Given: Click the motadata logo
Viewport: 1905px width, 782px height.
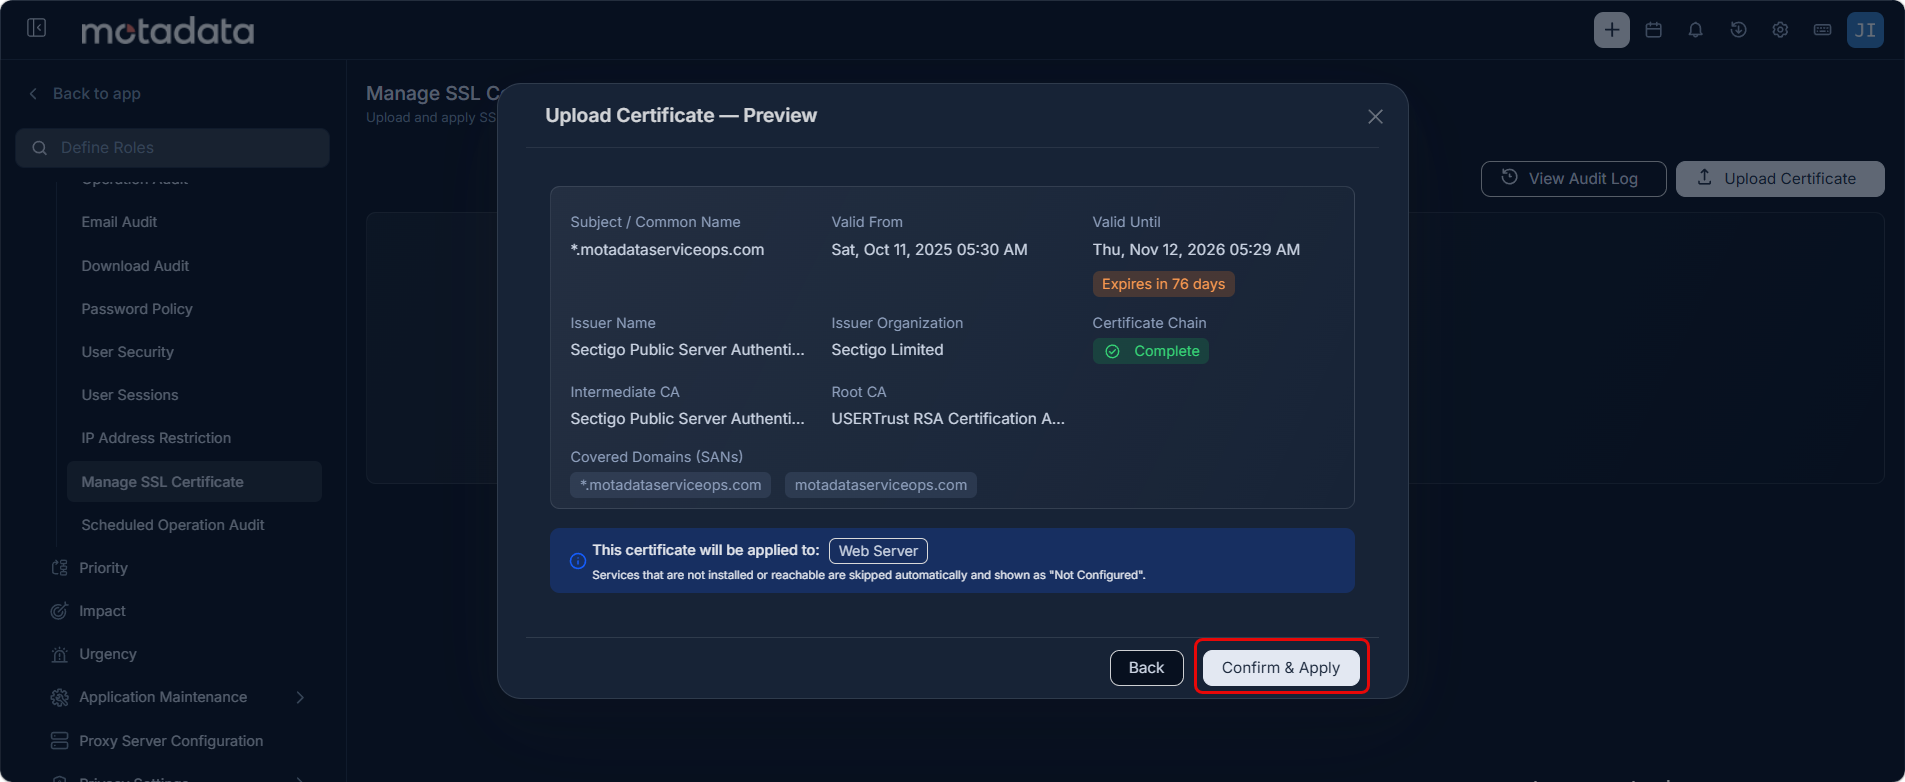Looking at the screenshot, I should (168, 31).
